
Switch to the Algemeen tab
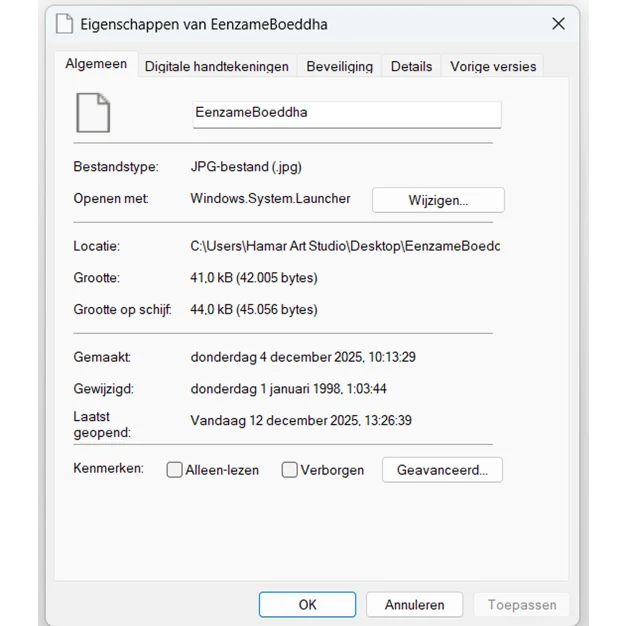[96, 64]
